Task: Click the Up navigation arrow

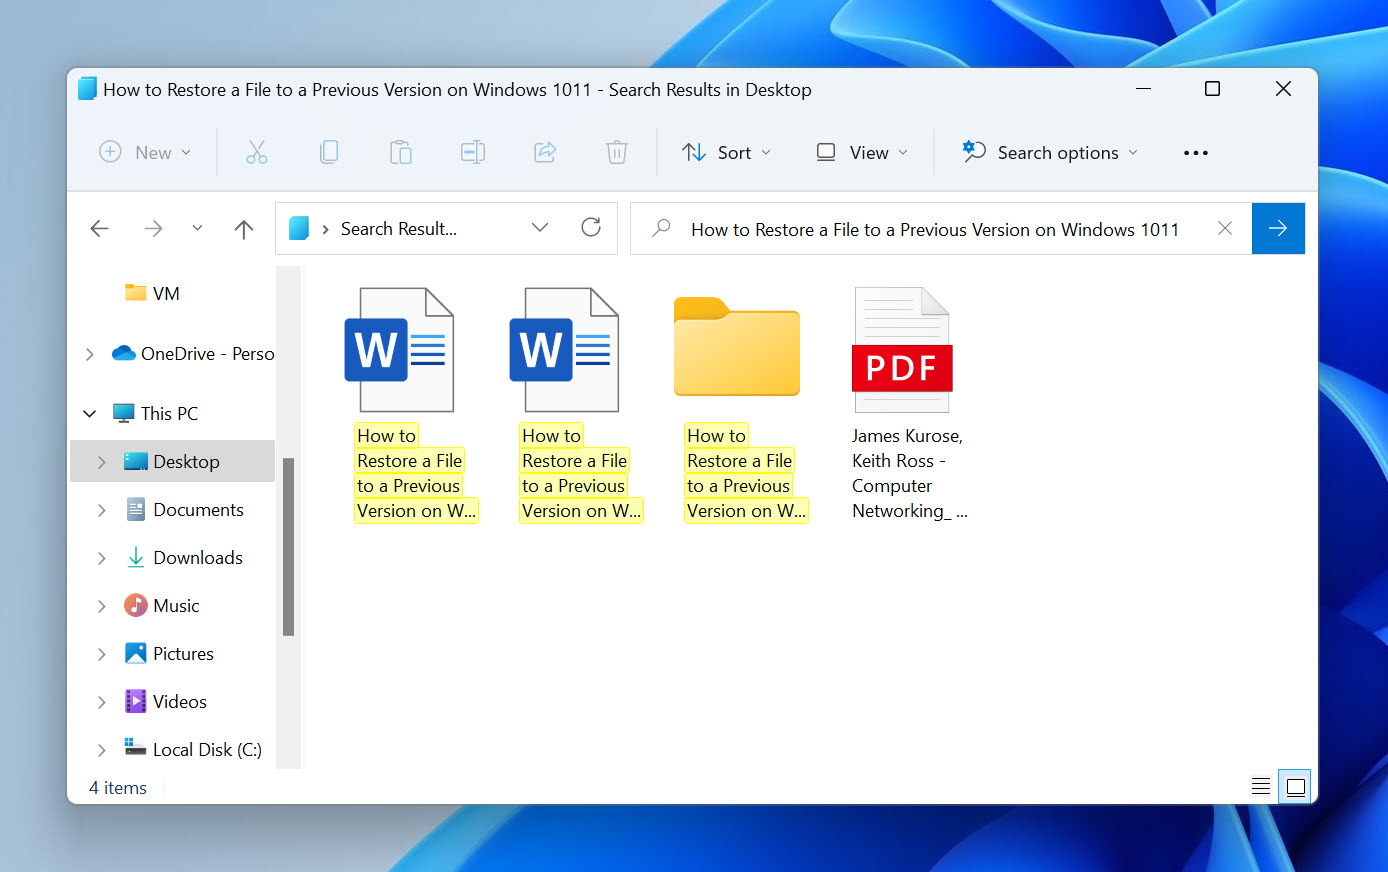Action: (x=243, y=228)
